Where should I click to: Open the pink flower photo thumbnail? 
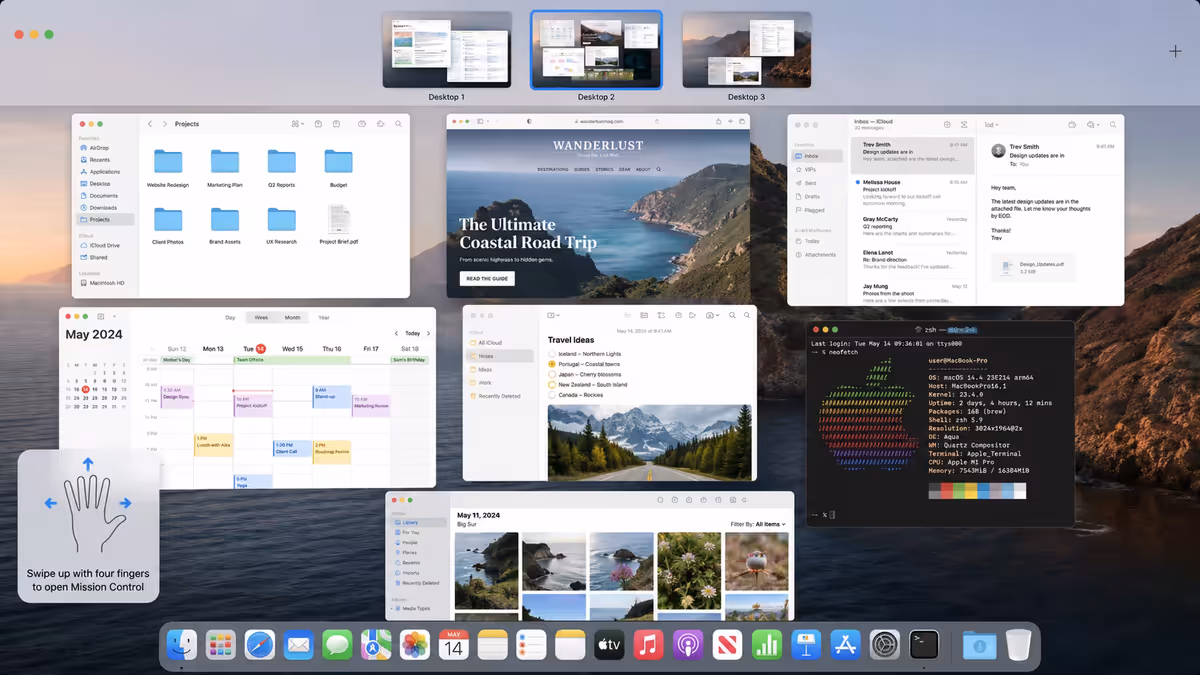(x=622, y=560)
